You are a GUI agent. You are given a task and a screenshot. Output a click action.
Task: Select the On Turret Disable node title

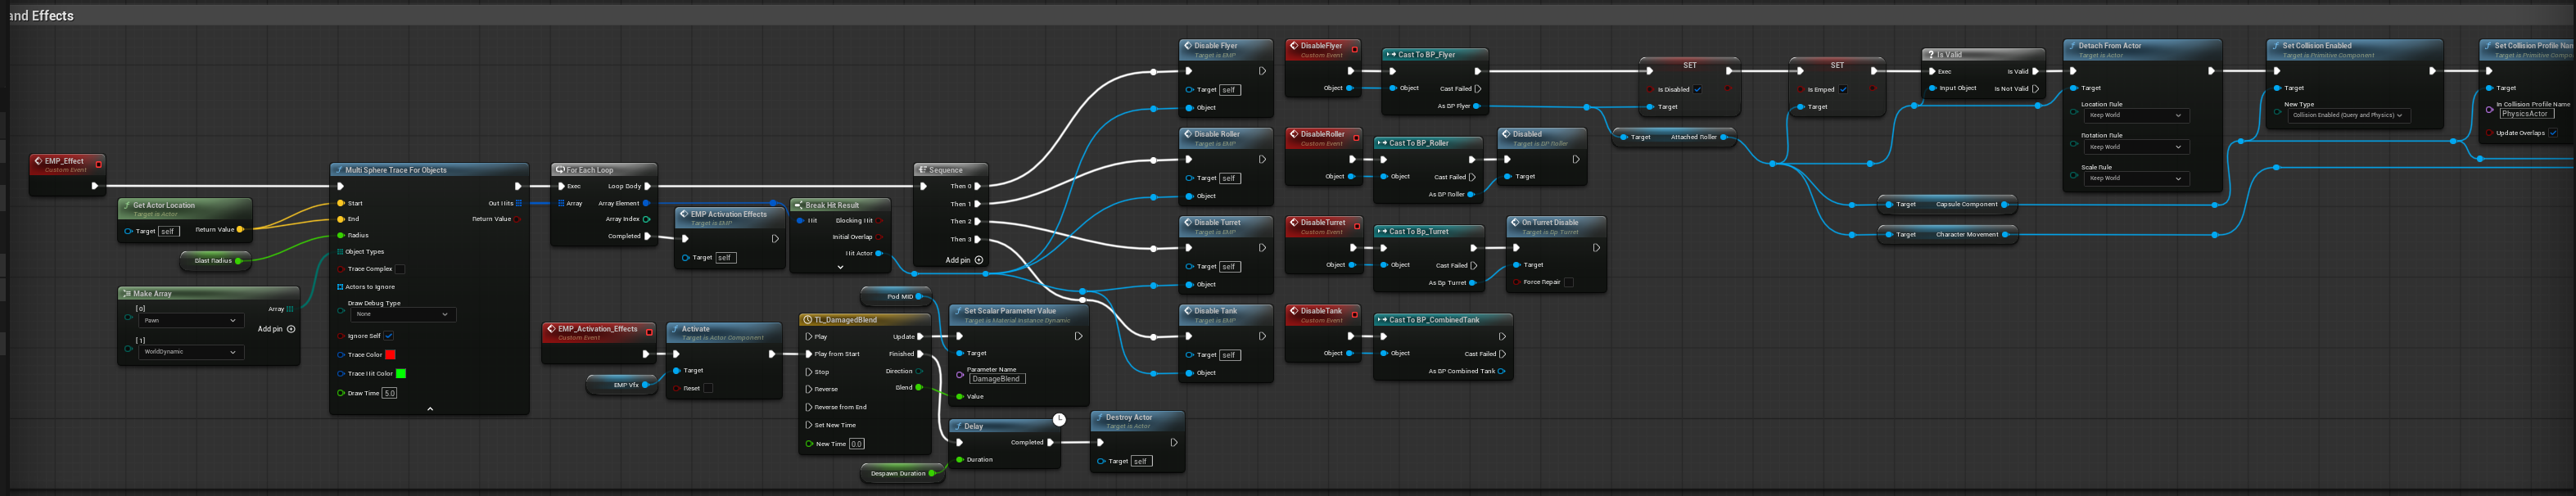point(1550,223)
